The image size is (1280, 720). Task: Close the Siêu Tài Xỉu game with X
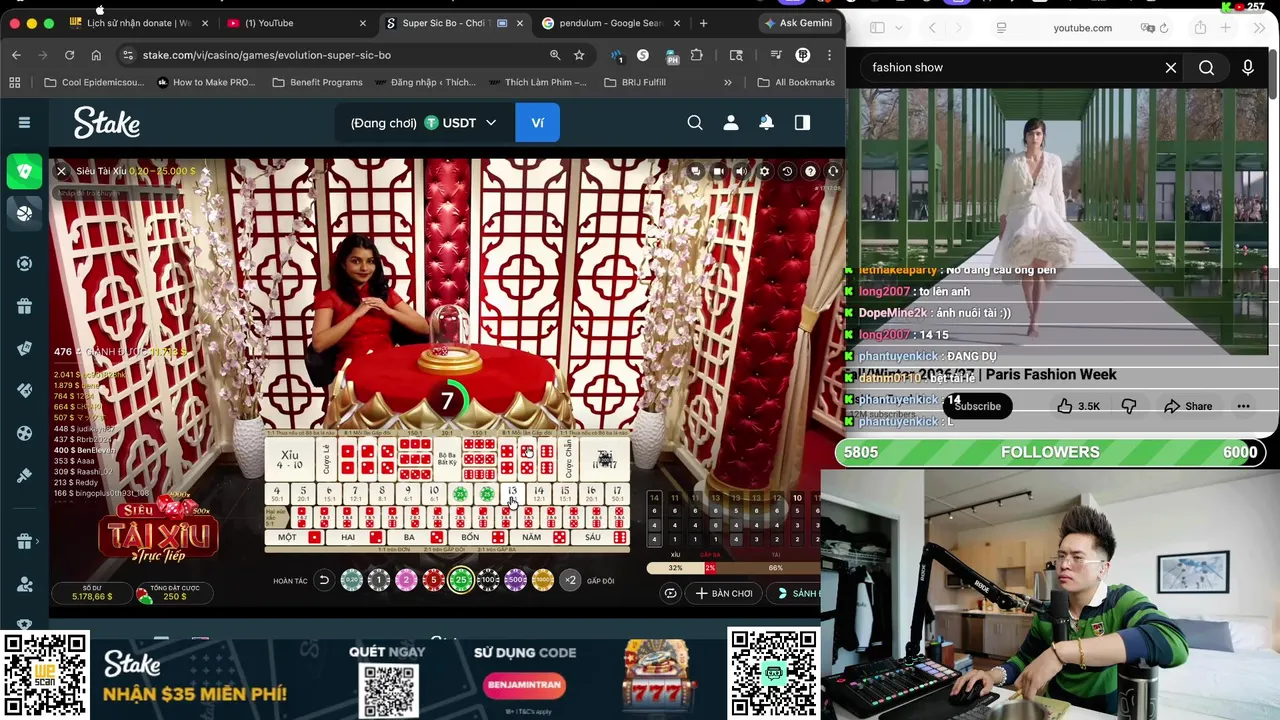tap(61, 171)
